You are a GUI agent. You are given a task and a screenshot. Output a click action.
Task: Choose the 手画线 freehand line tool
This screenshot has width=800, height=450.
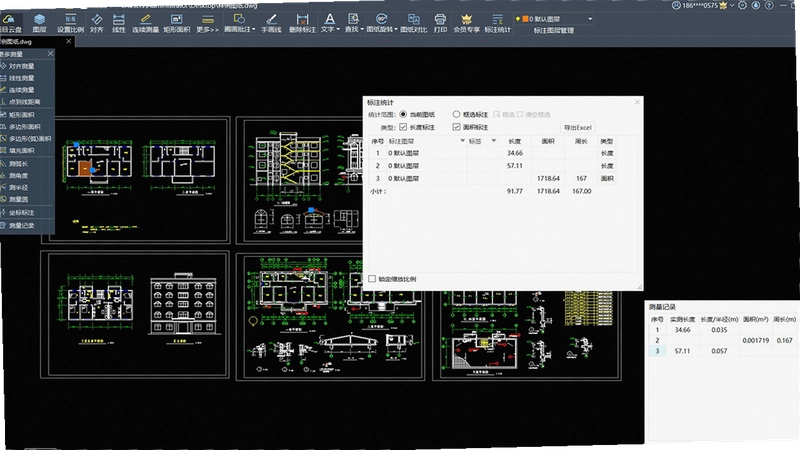[271, 23]
